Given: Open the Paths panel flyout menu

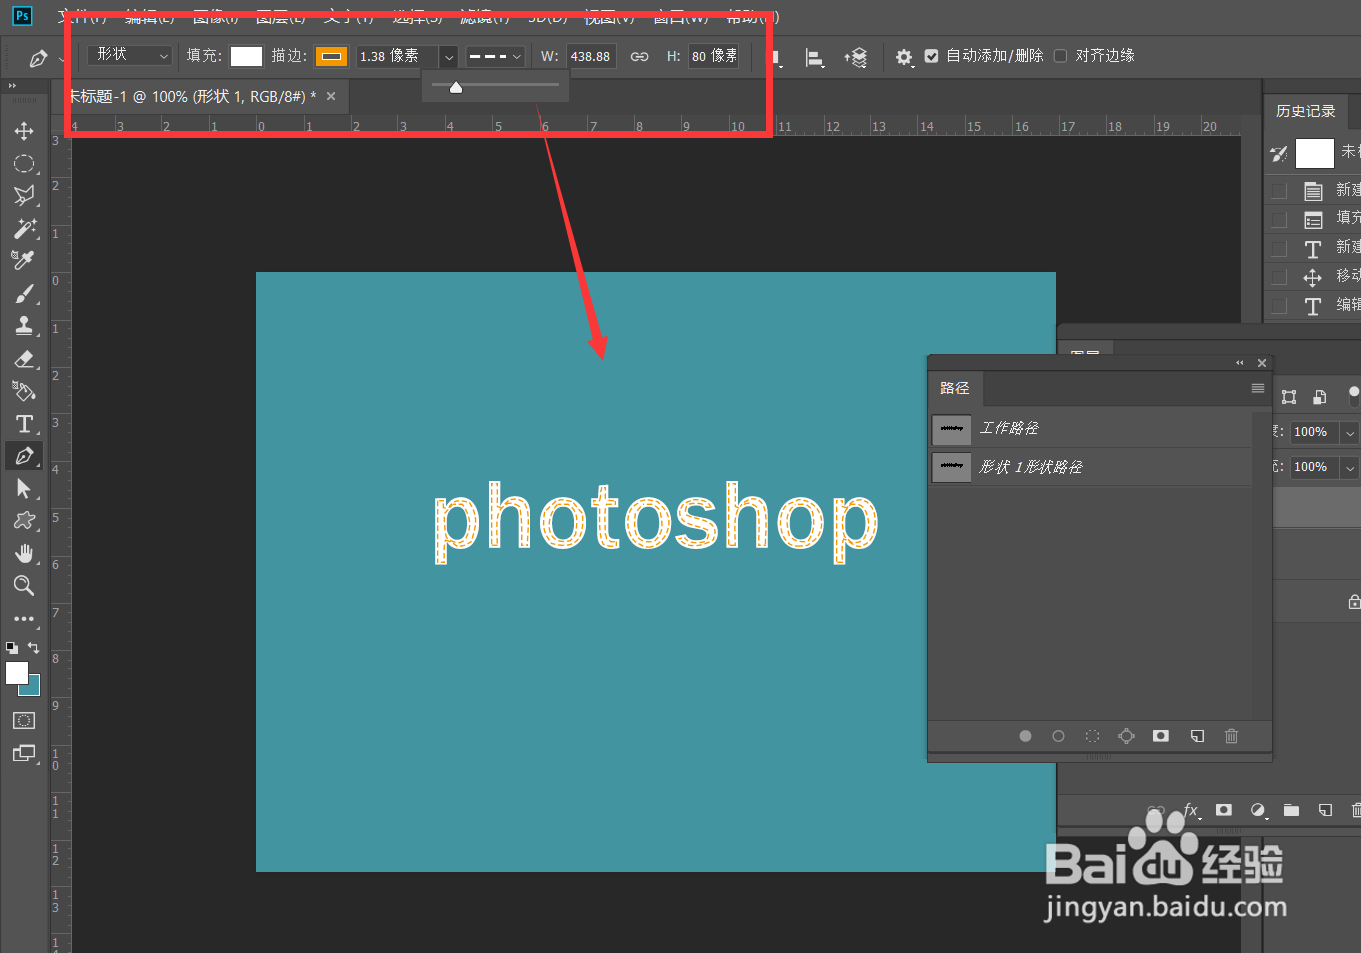Looking at the screenshot, I should click(x=1258, y=388).
